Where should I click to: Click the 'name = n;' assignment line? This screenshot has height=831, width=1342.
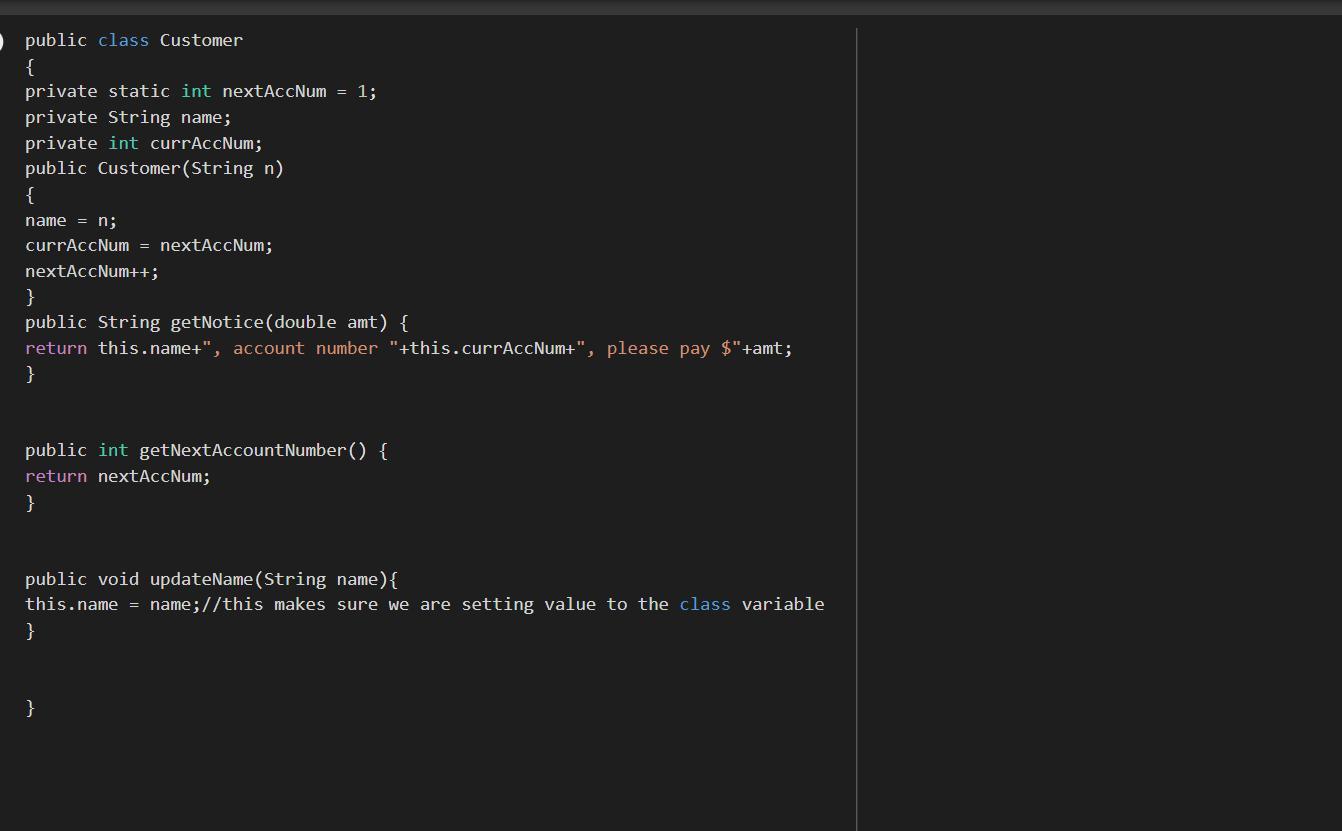[71, 220]
